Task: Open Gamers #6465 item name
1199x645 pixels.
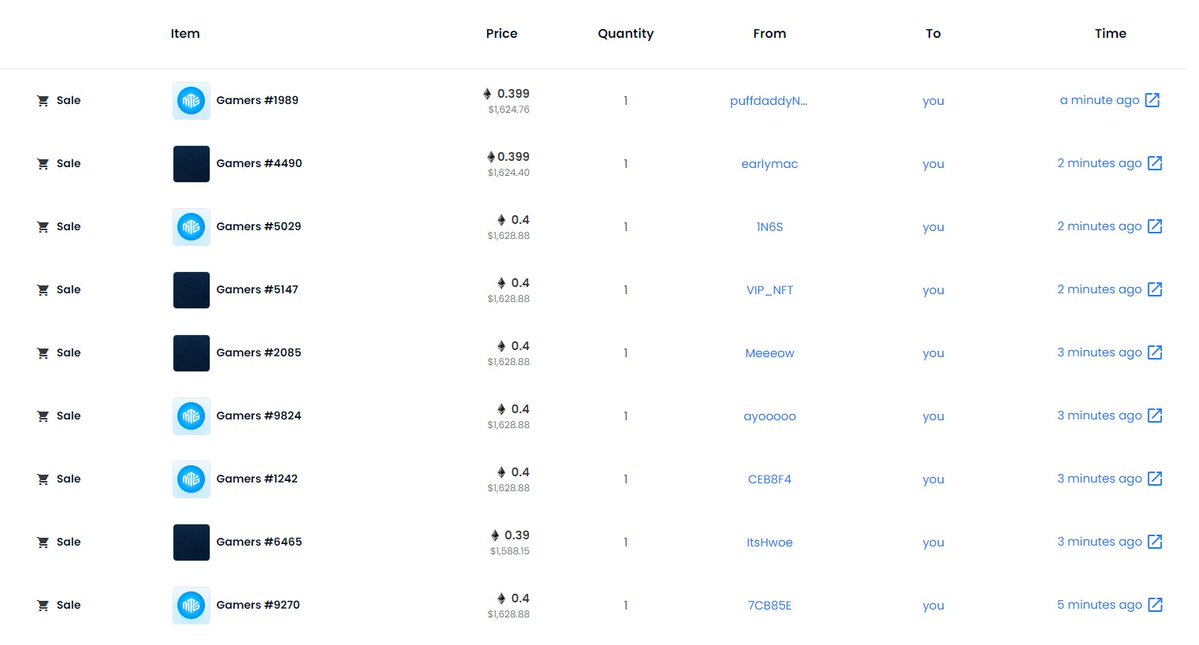Action: (258, 542)
